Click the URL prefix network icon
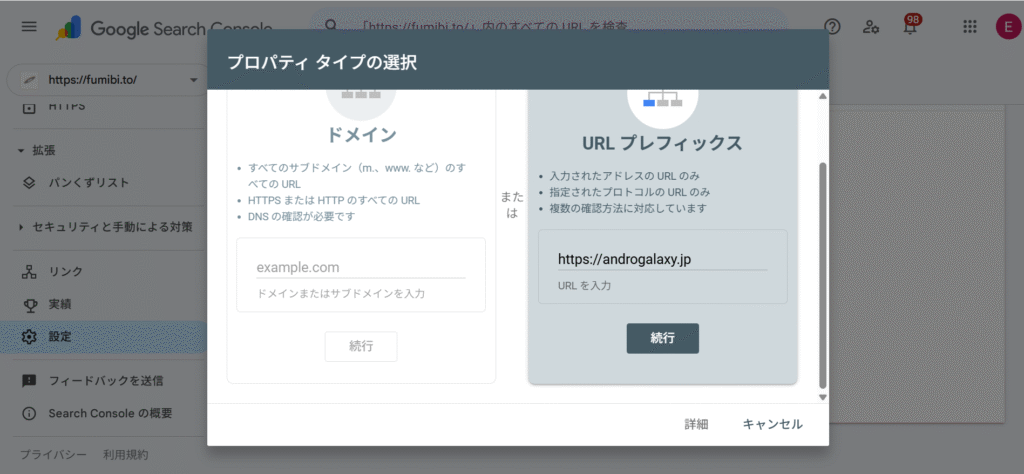1024x474 pixels. click(x=663, y=98)
